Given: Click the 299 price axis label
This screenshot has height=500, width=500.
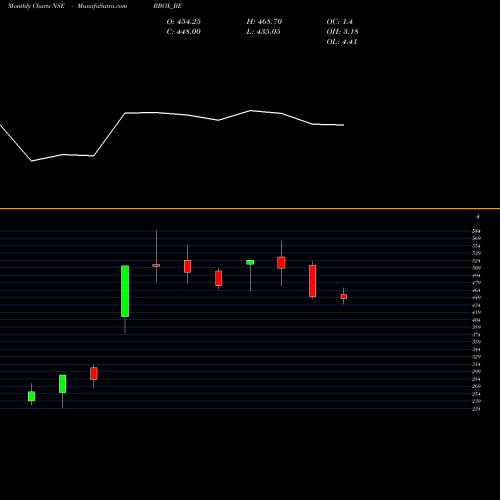Looking at the screenshot, I should [476, 372].
